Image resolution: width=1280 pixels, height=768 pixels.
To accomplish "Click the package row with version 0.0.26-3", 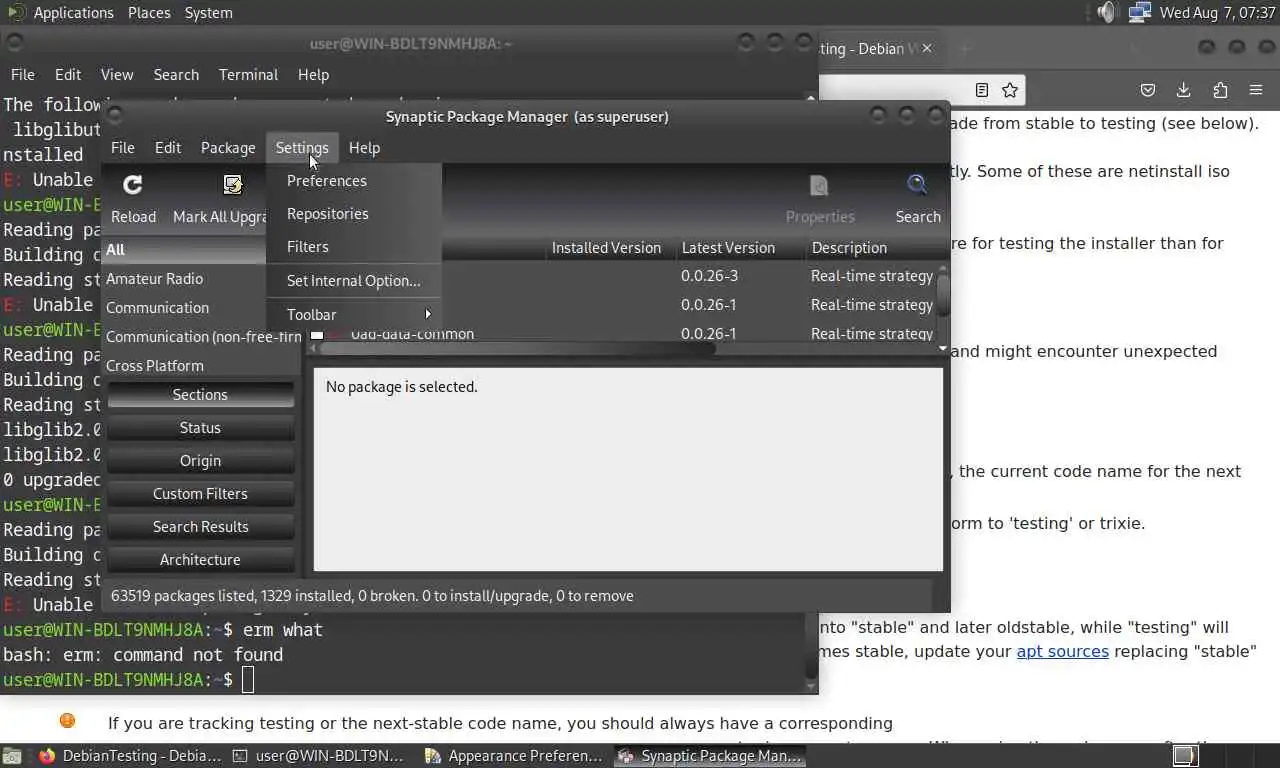I will click(621, 276).
